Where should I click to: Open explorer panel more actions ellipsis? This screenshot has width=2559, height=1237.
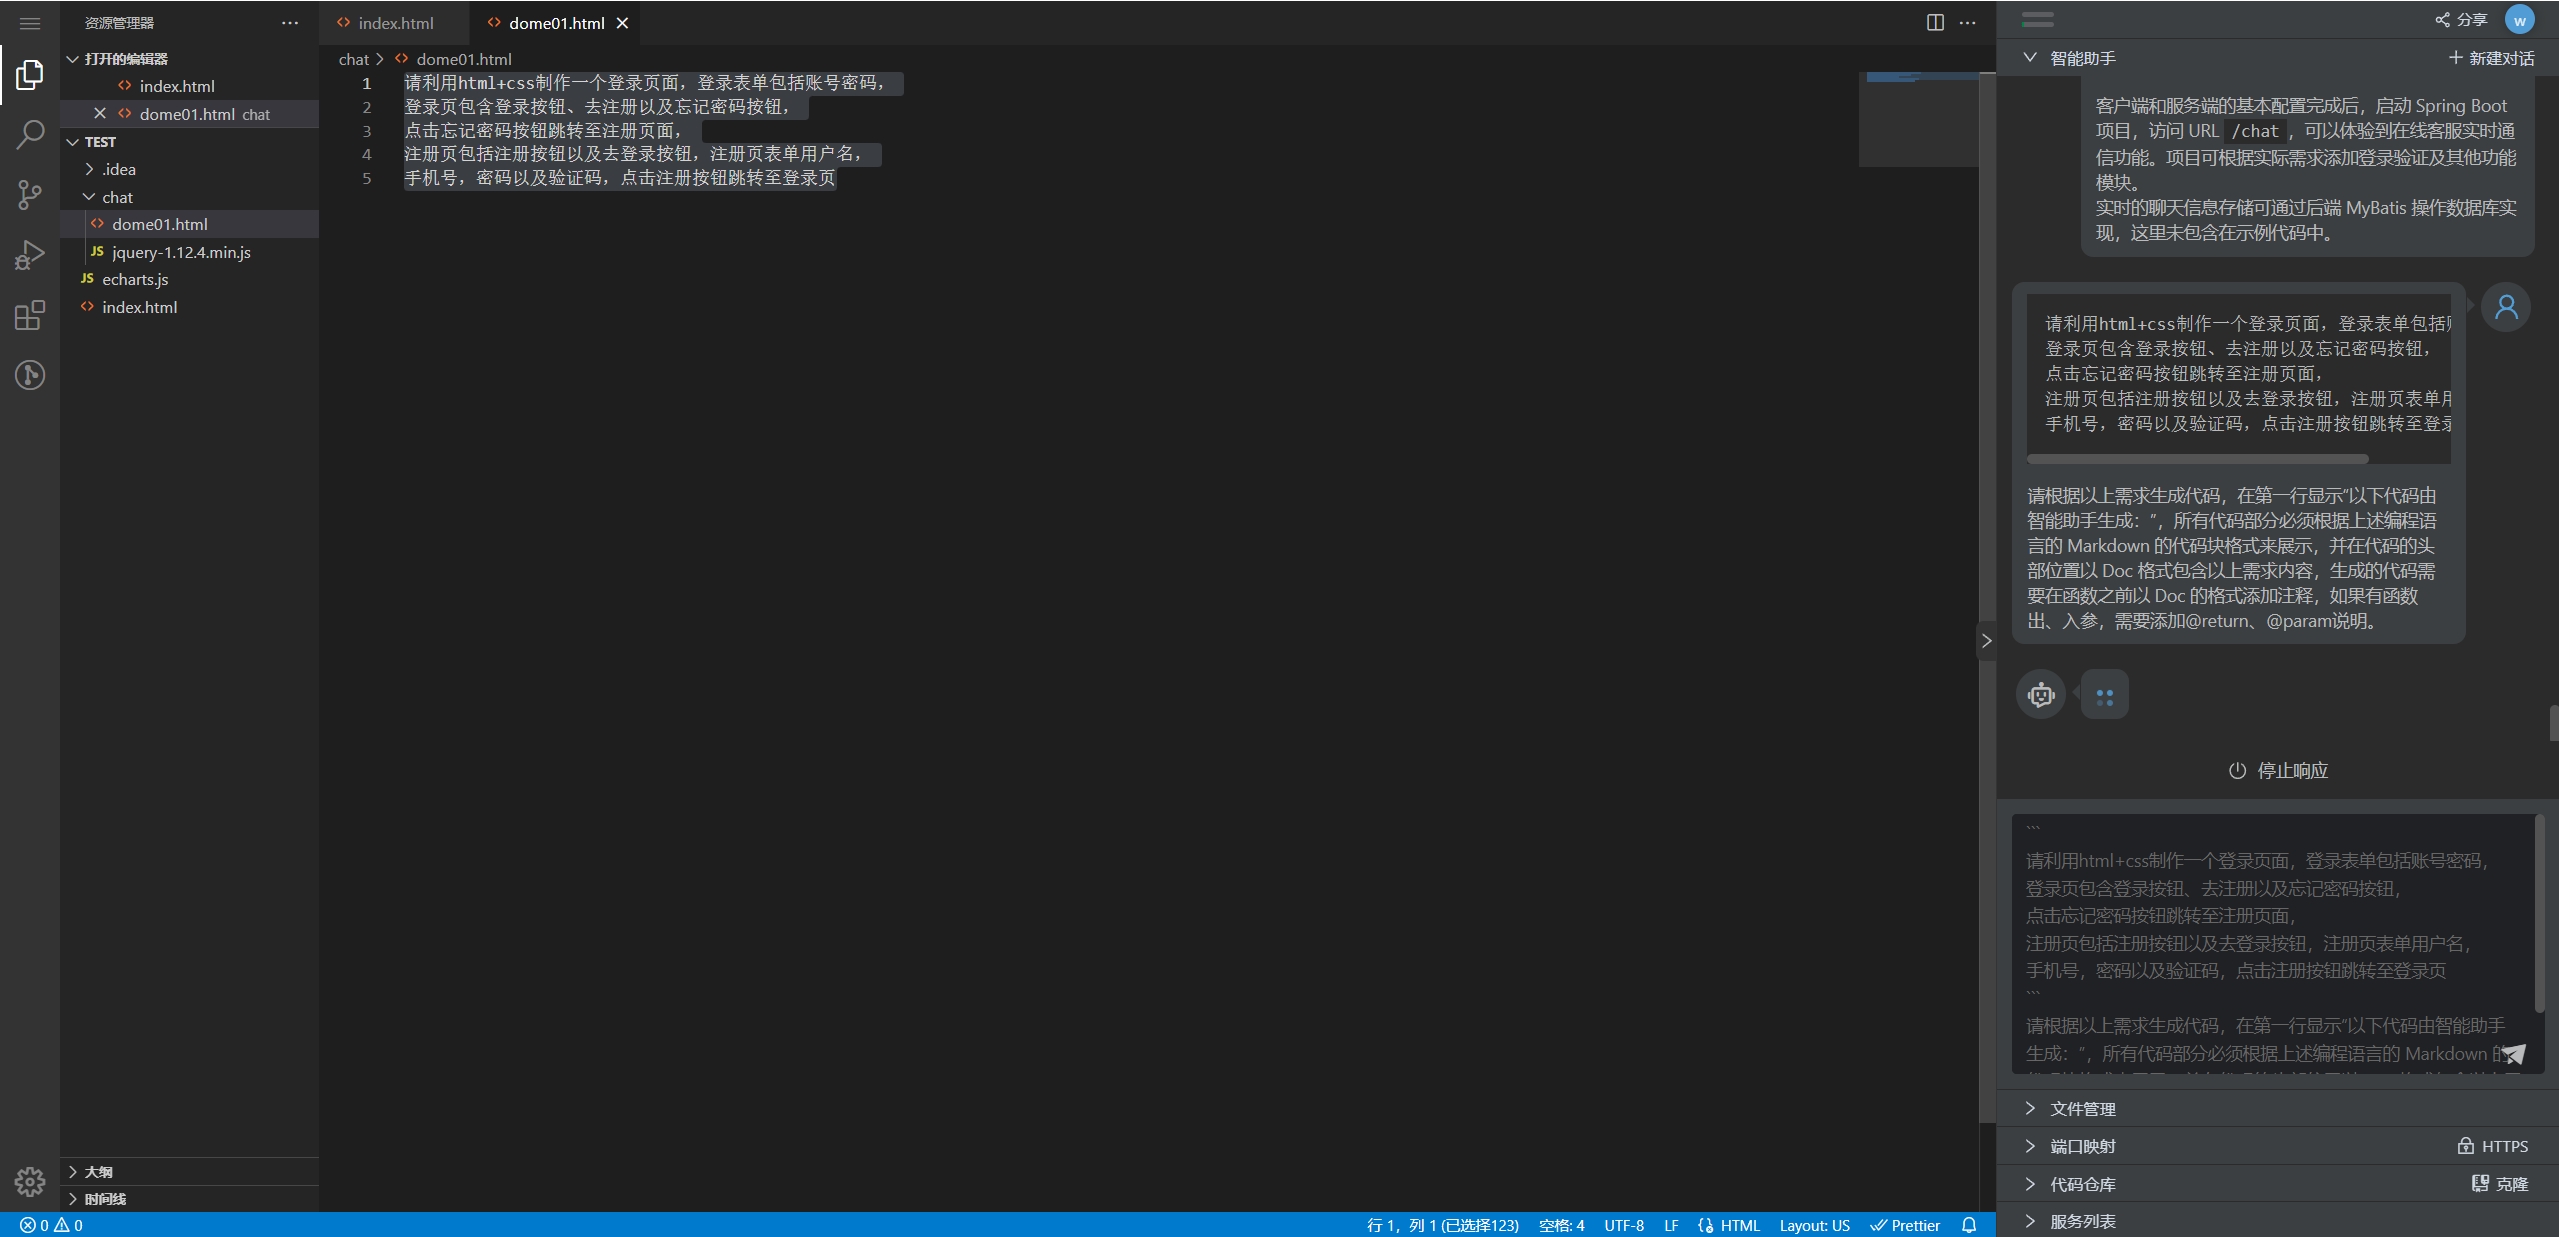(x=290, y=22)
